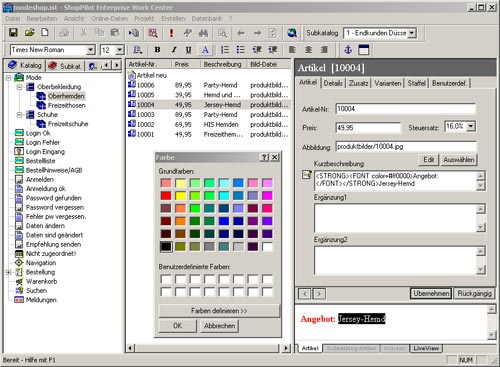Open the font size dropdown showing 12

(120, 50)
